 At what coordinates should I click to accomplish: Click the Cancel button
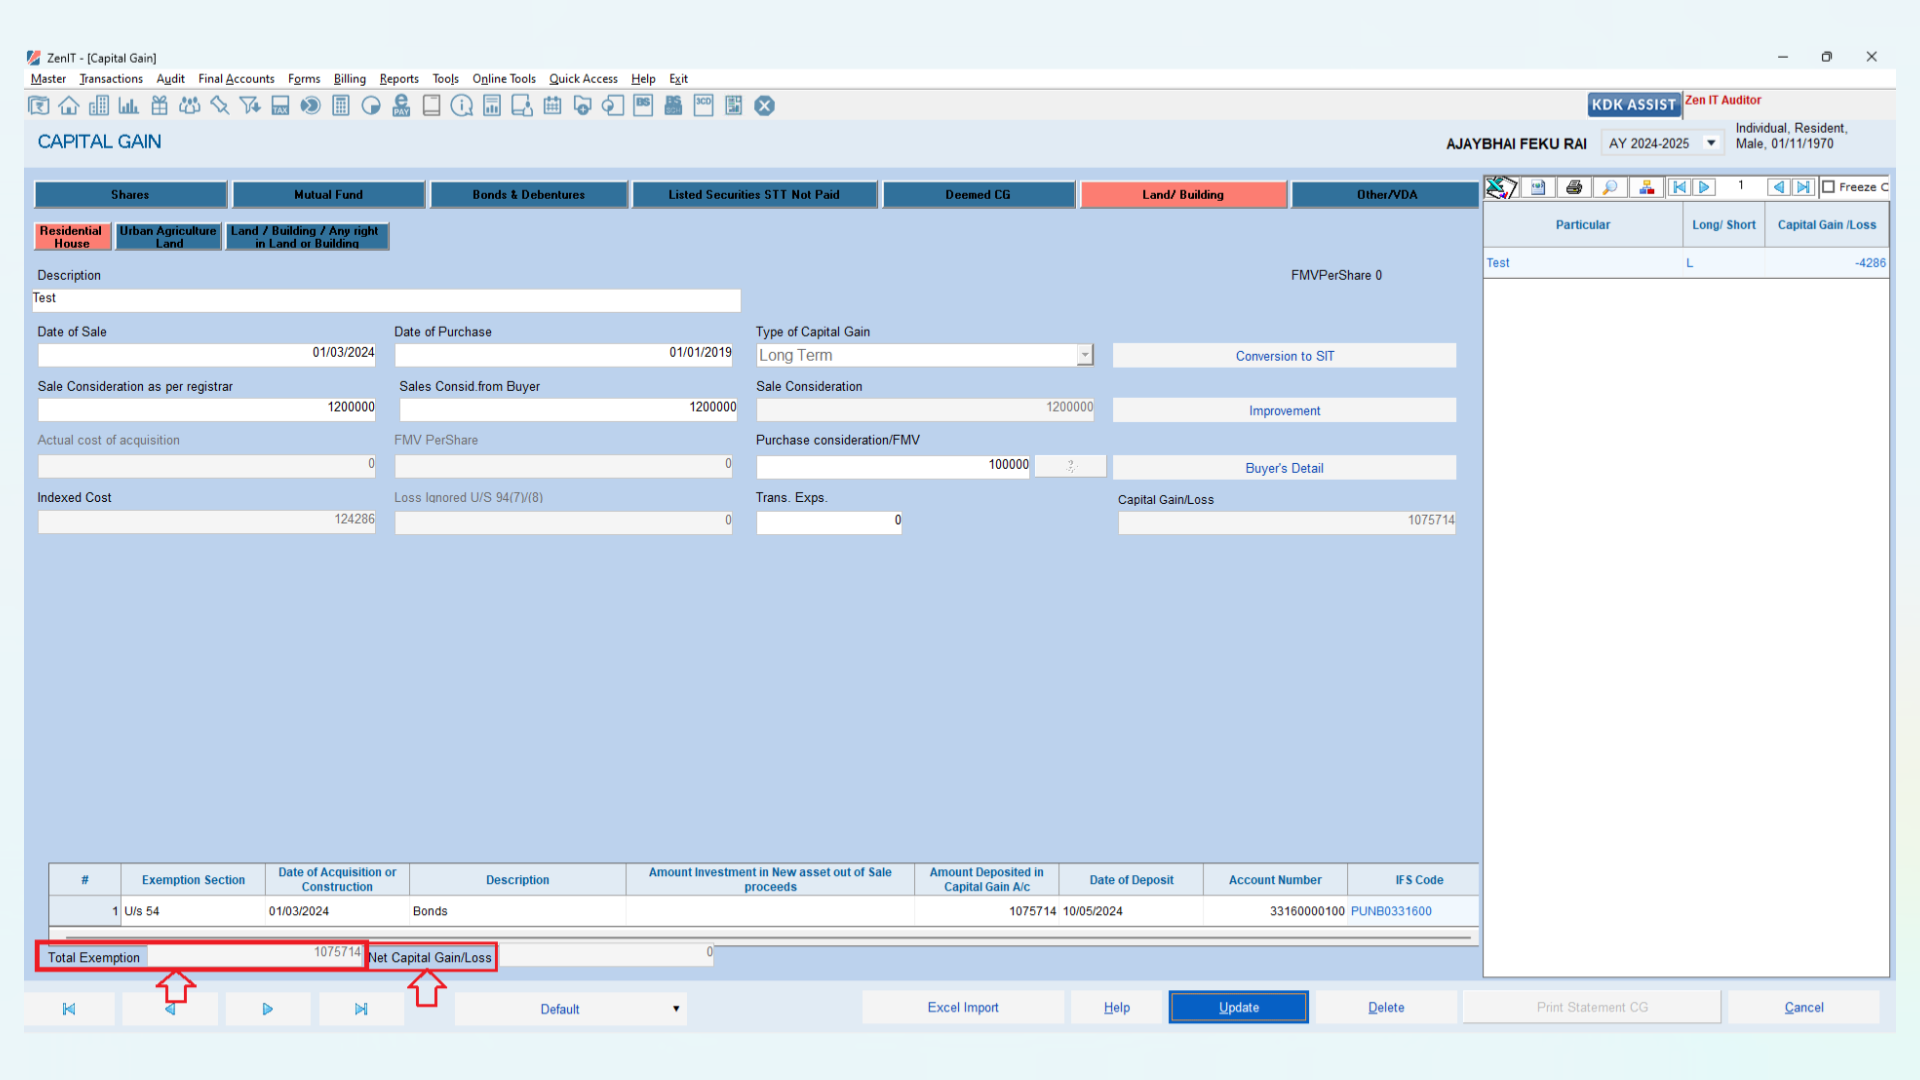(1803, 1007)
